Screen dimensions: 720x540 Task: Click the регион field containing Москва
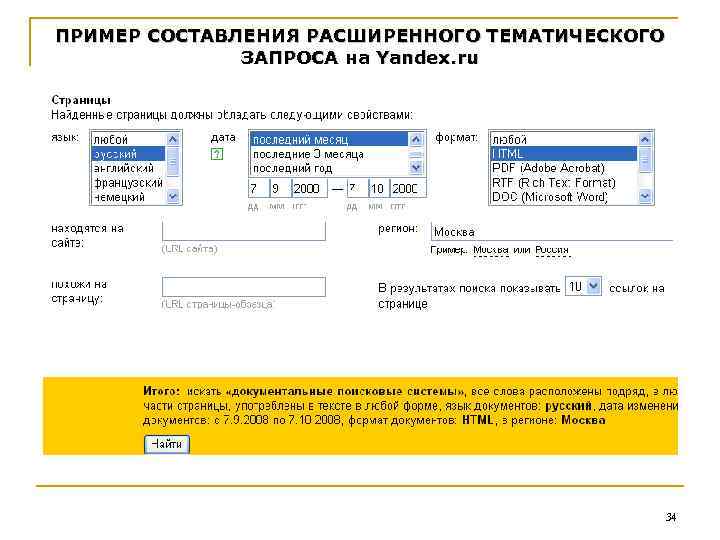552,231
